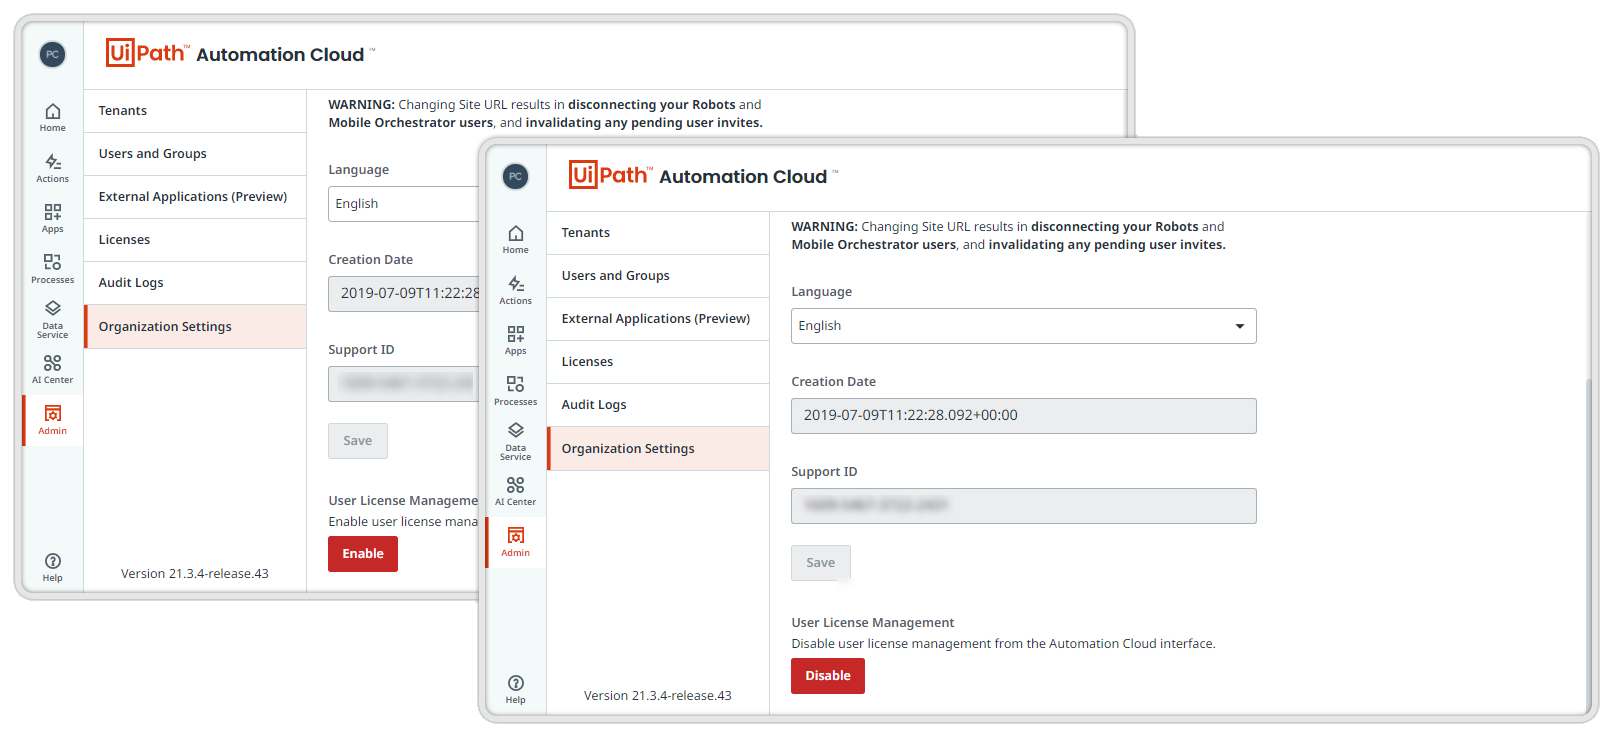The height and width of the screenshot is (732, 1615).
Task: Click the Language label in the front window
Action: [x=822, y=292]
